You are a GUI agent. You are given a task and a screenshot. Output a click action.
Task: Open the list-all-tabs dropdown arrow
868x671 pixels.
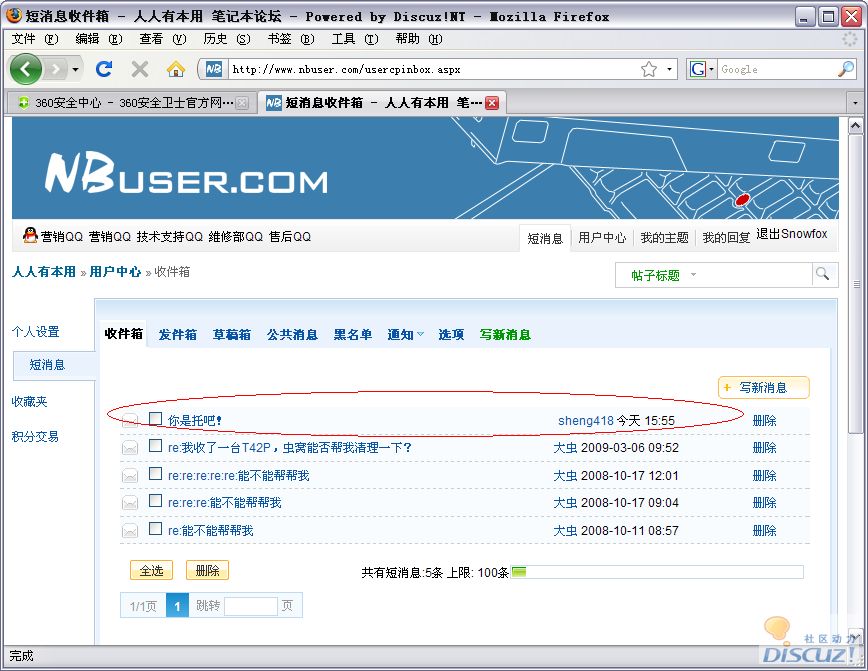tap(855, 103)
